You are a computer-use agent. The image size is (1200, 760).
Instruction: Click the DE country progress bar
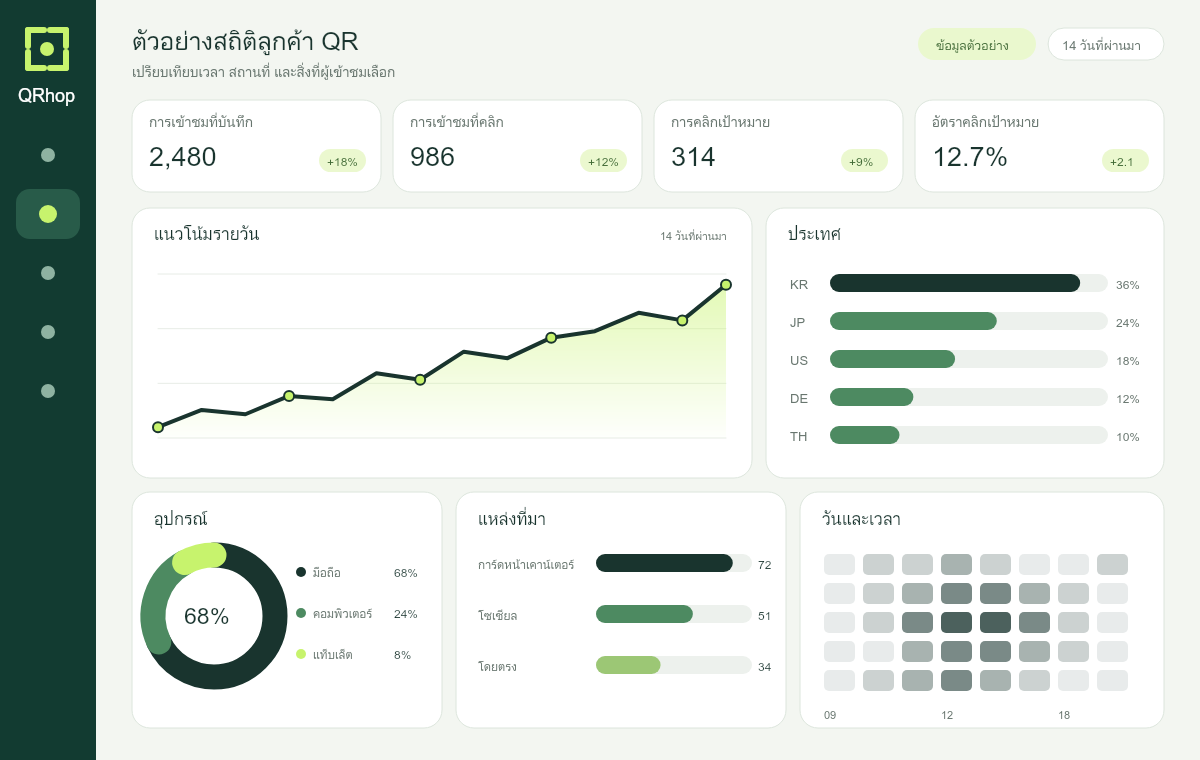(969, 397)
